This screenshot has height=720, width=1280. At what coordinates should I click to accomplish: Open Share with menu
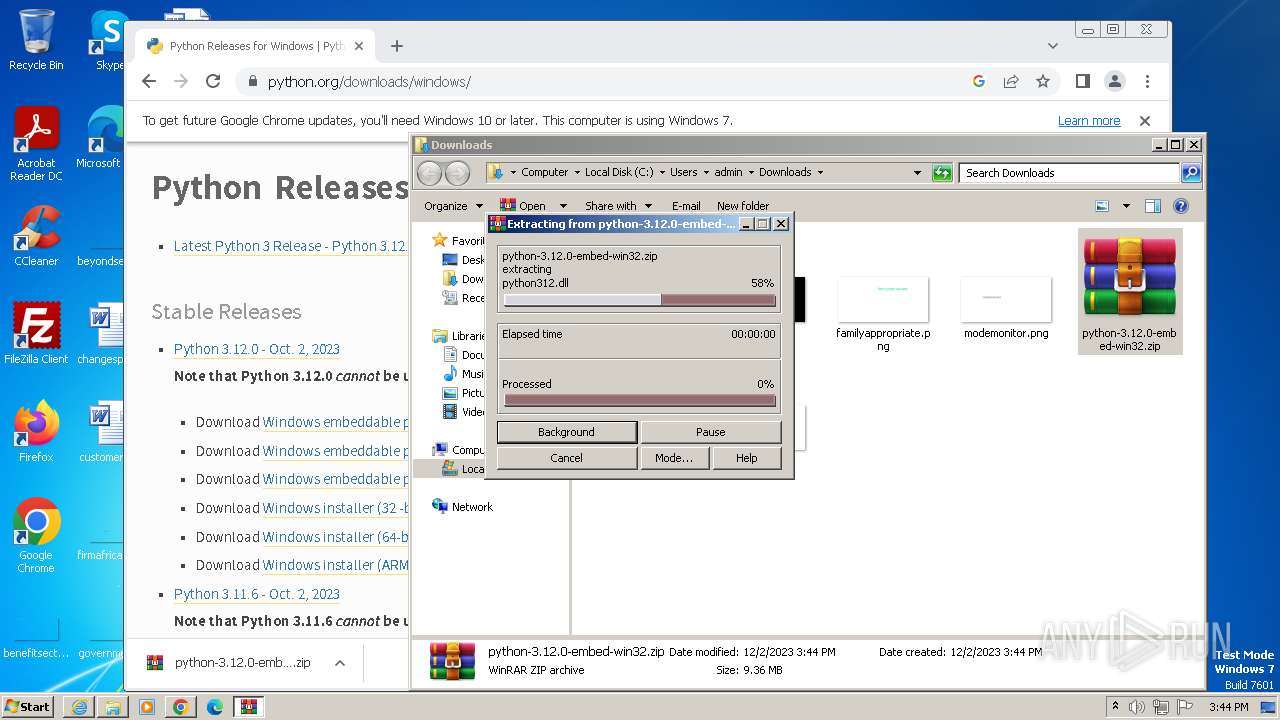618,206
